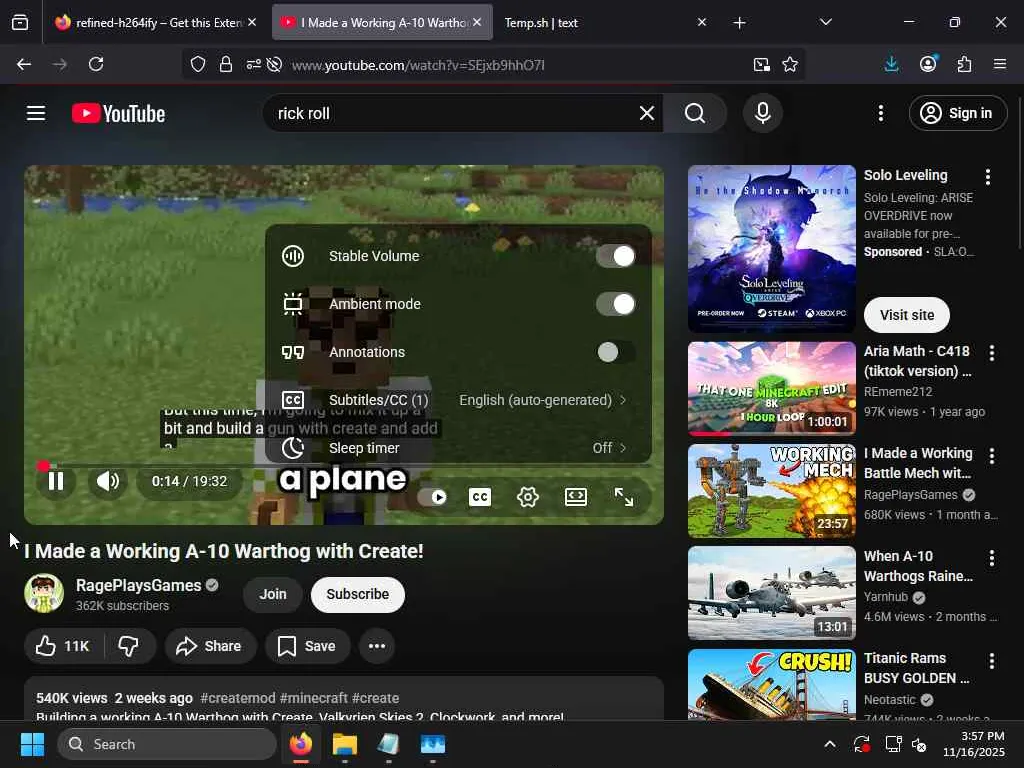1024x768 pixels.
Task: Enter full screen mode
Action: 624,498
